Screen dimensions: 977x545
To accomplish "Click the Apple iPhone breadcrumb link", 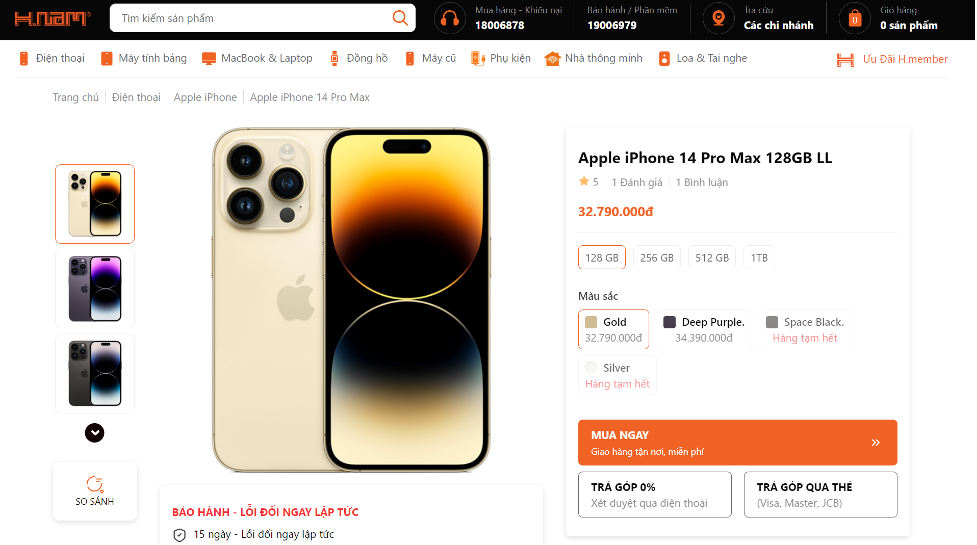I will 205,97.
